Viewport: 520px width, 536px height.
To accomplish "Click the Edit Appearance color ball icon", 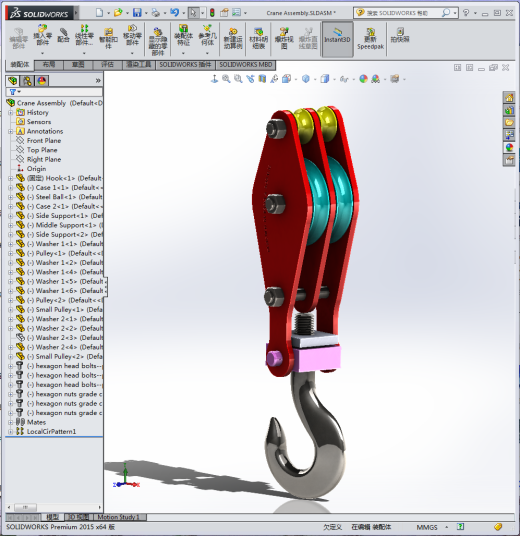I will pyautogui.click(x=363, y=79).
